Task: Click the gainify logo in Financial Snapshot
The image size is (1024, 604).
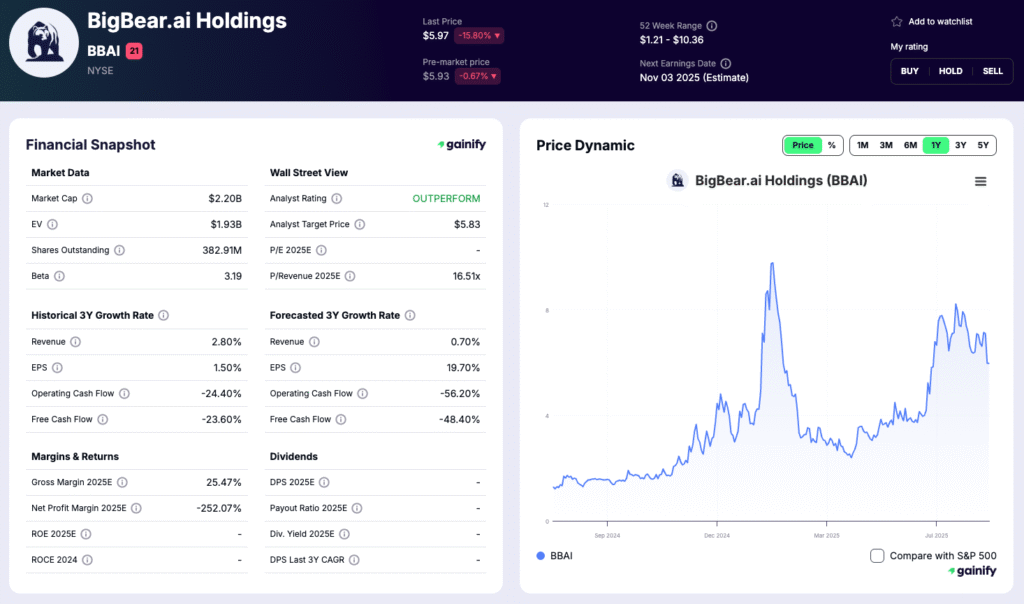Action: [x=462, y=144]
